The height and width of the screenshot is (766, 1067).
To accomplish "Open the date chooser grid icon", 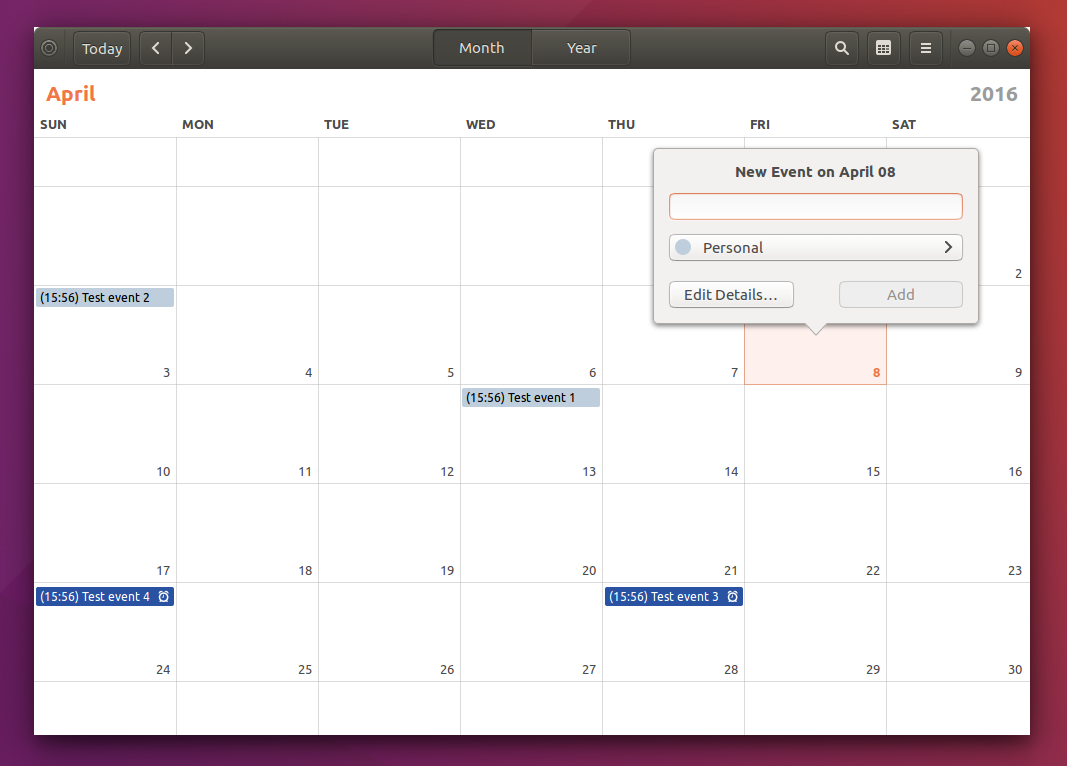I will point(883,47).
